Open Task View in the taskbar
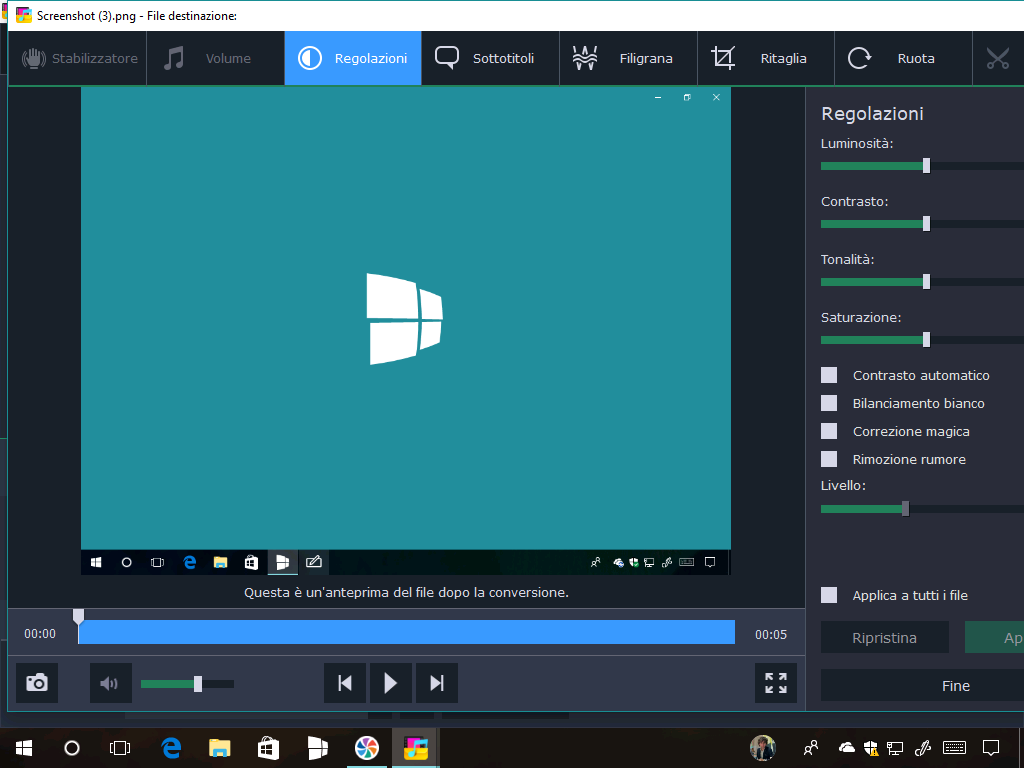Viewport: 1024px width, 768px height. pyautogui.click(x=120, y=748)
